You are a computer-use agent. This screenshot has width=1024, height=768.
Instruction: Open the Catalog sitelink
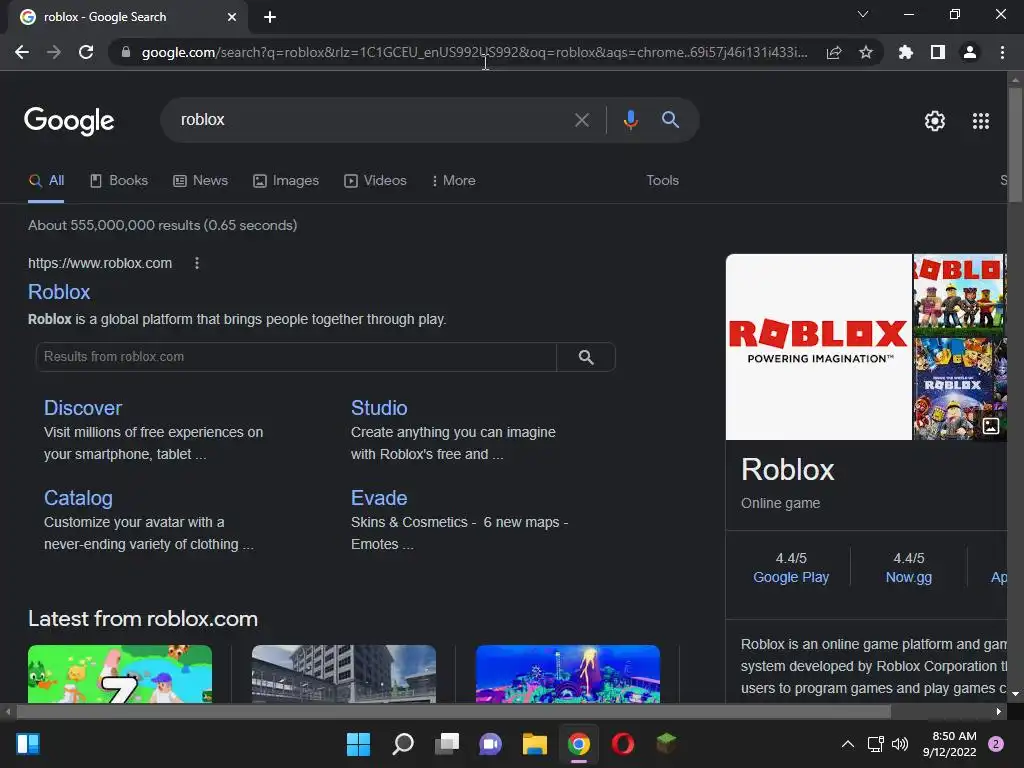point(78,498)
